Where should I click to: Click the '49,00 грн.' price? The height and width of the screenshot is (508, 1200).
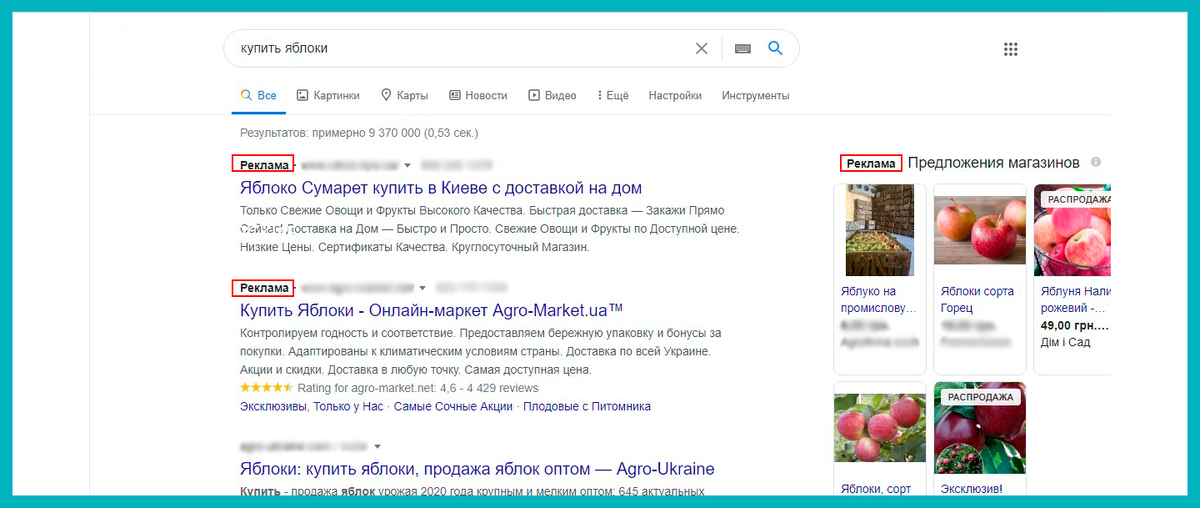(x=1076, y=325)
